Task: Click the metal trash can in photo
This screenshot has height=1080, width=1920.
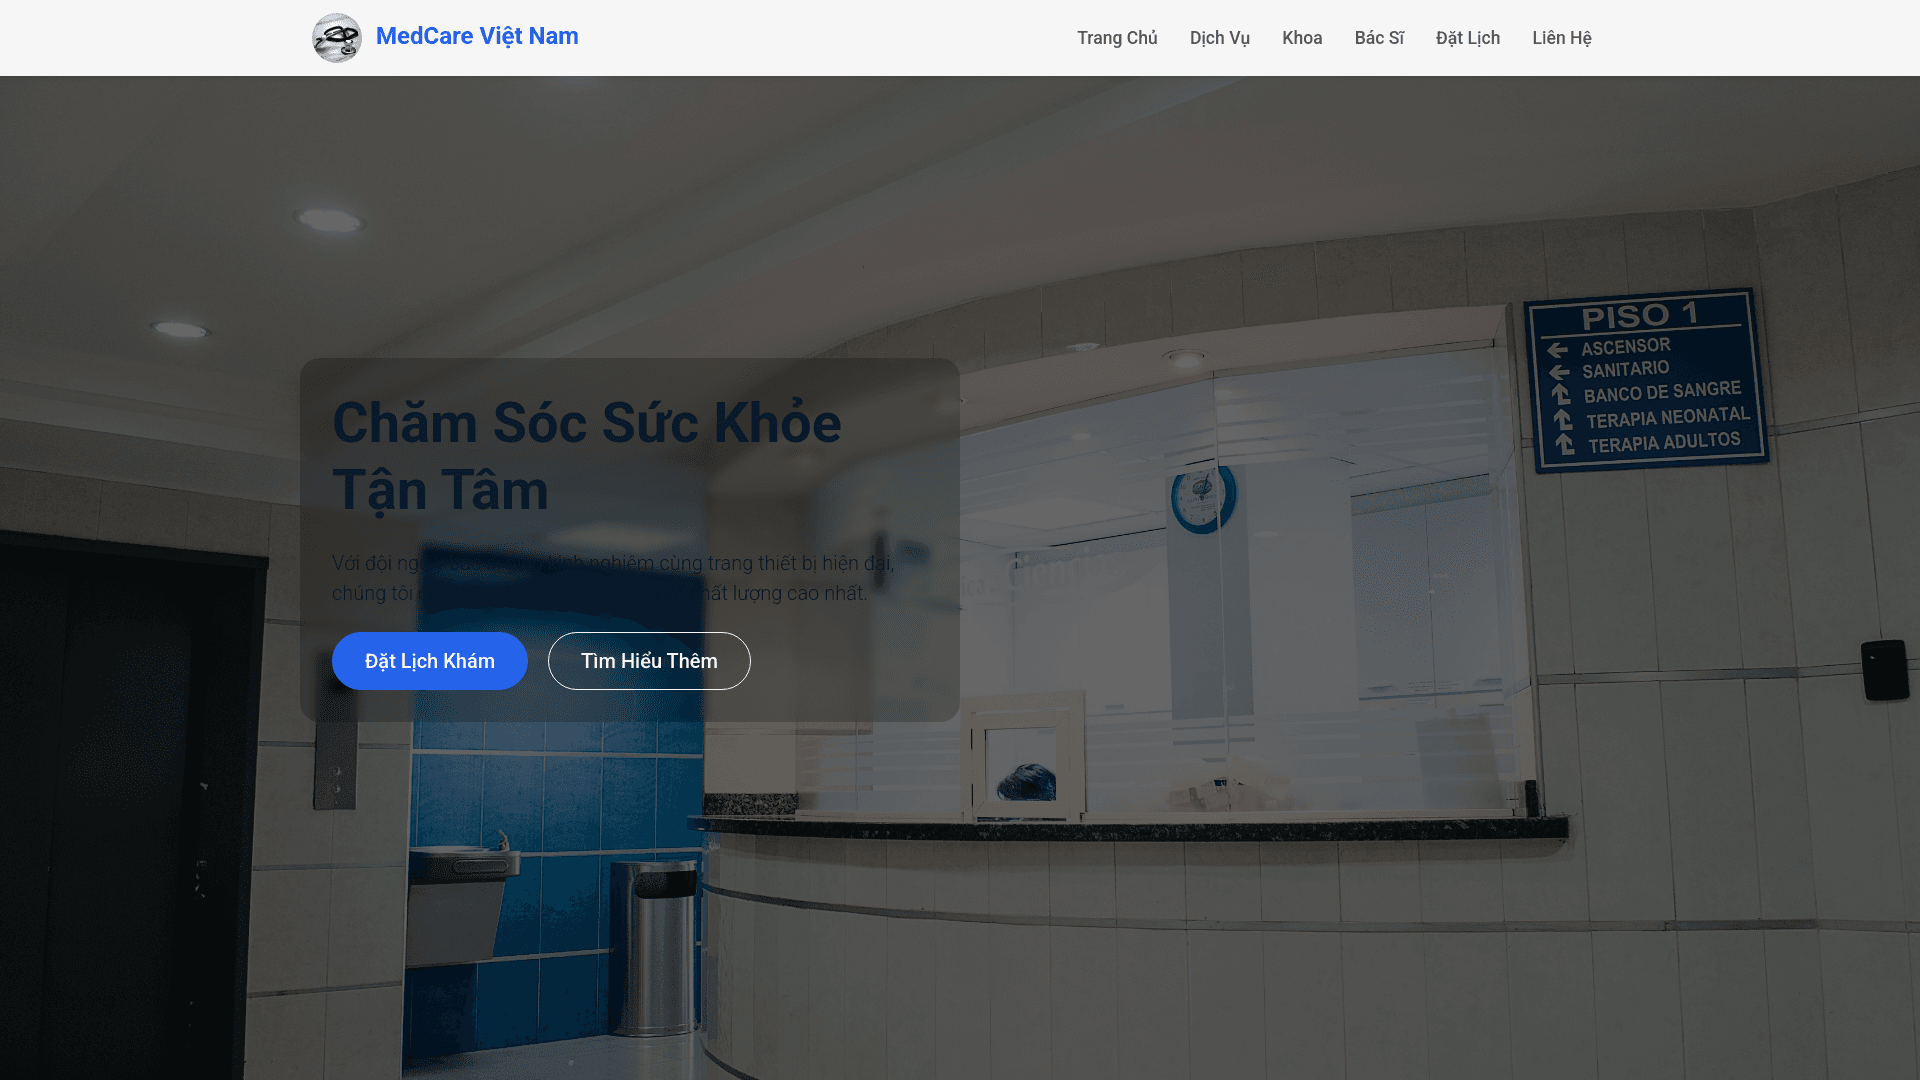Action: tap(655, 945)
